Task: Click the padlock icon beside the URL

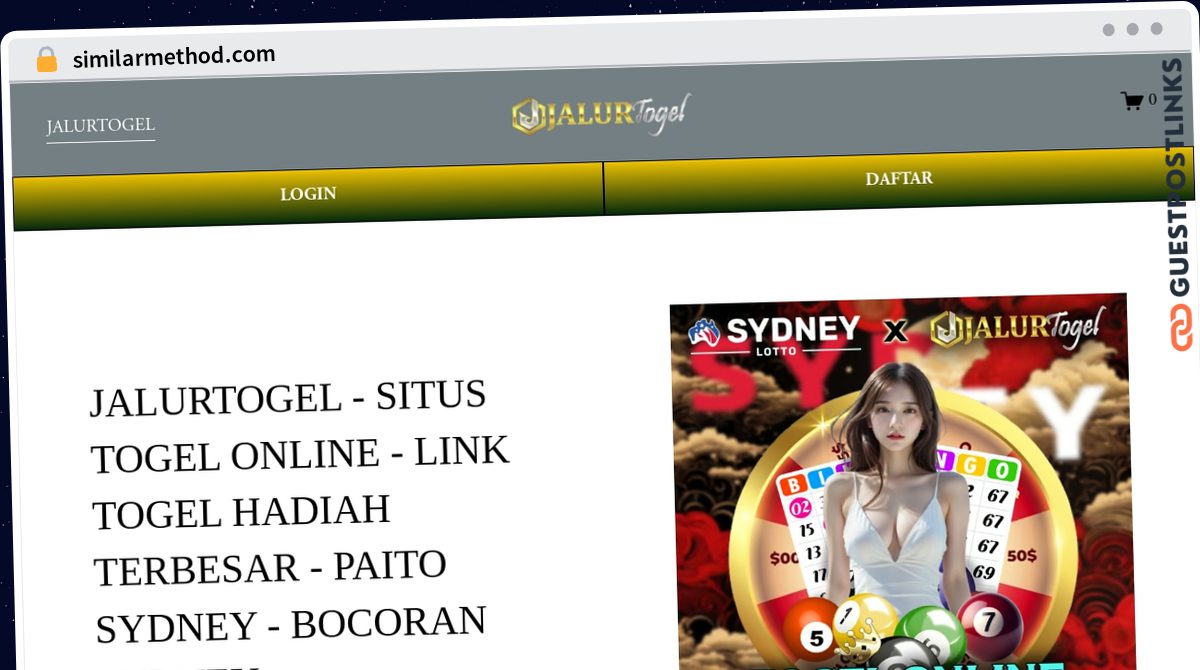Action: [x=47, y=59]
